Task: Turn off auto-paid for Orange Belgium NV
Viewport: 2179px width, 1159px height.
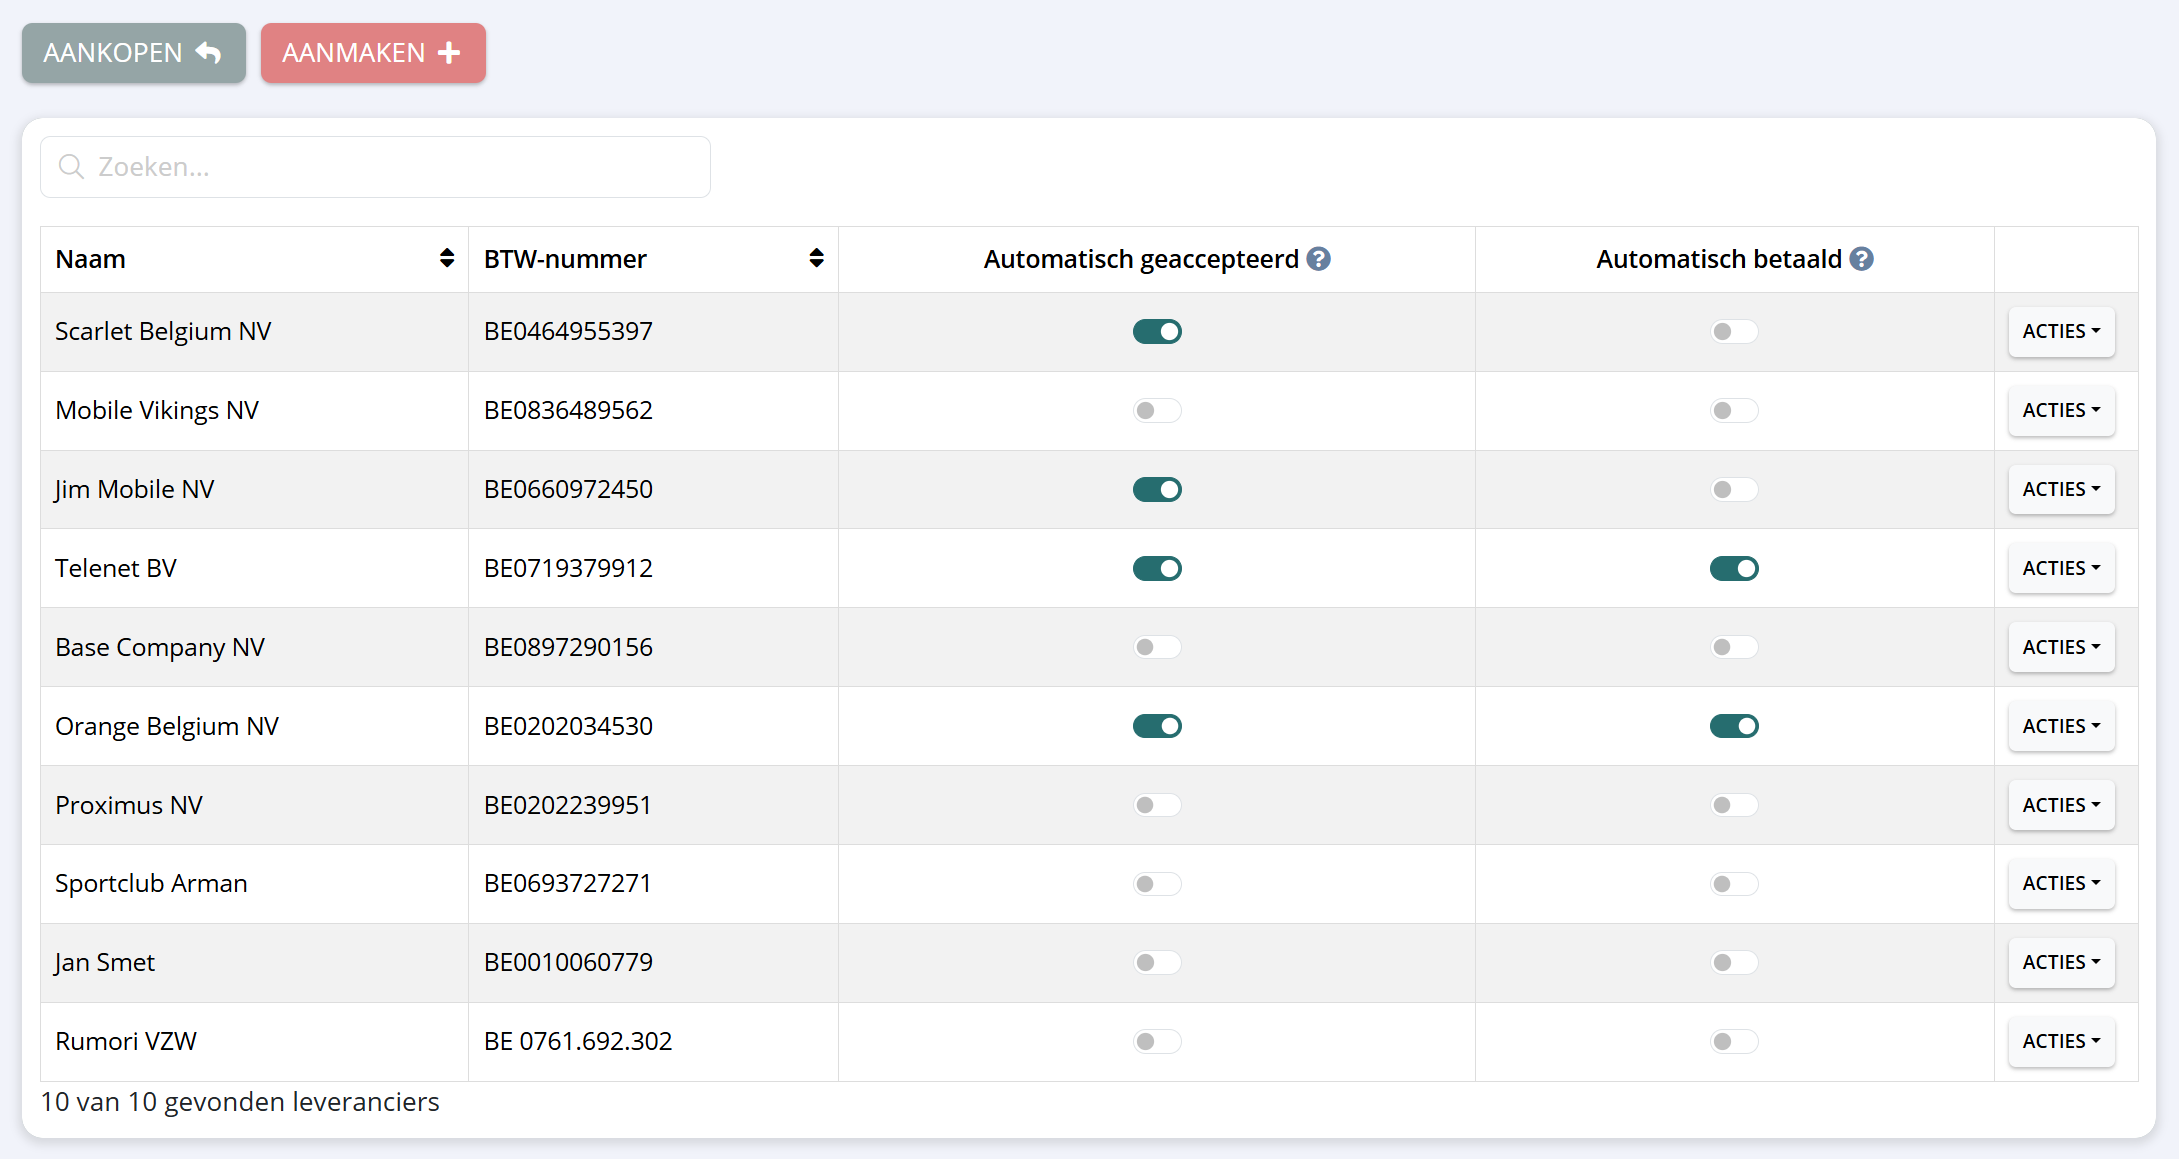Action: 1733,726
